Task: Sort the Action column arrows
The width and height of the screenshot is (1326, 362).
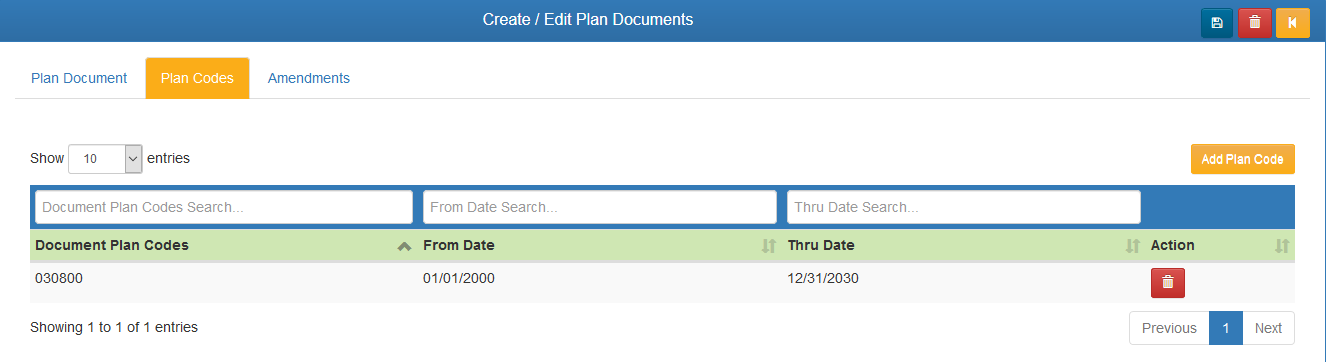Action: pos(1282,246)
